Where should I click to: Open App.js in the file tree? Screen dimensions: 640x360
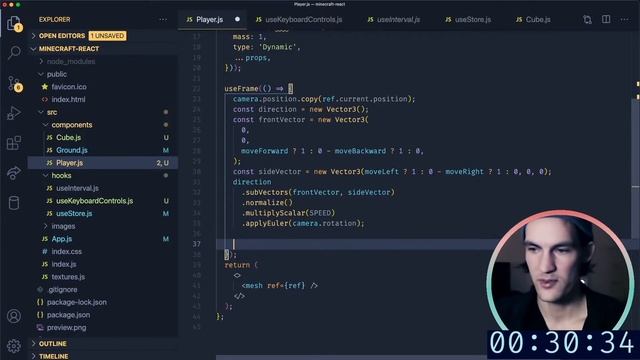(62, 238)
